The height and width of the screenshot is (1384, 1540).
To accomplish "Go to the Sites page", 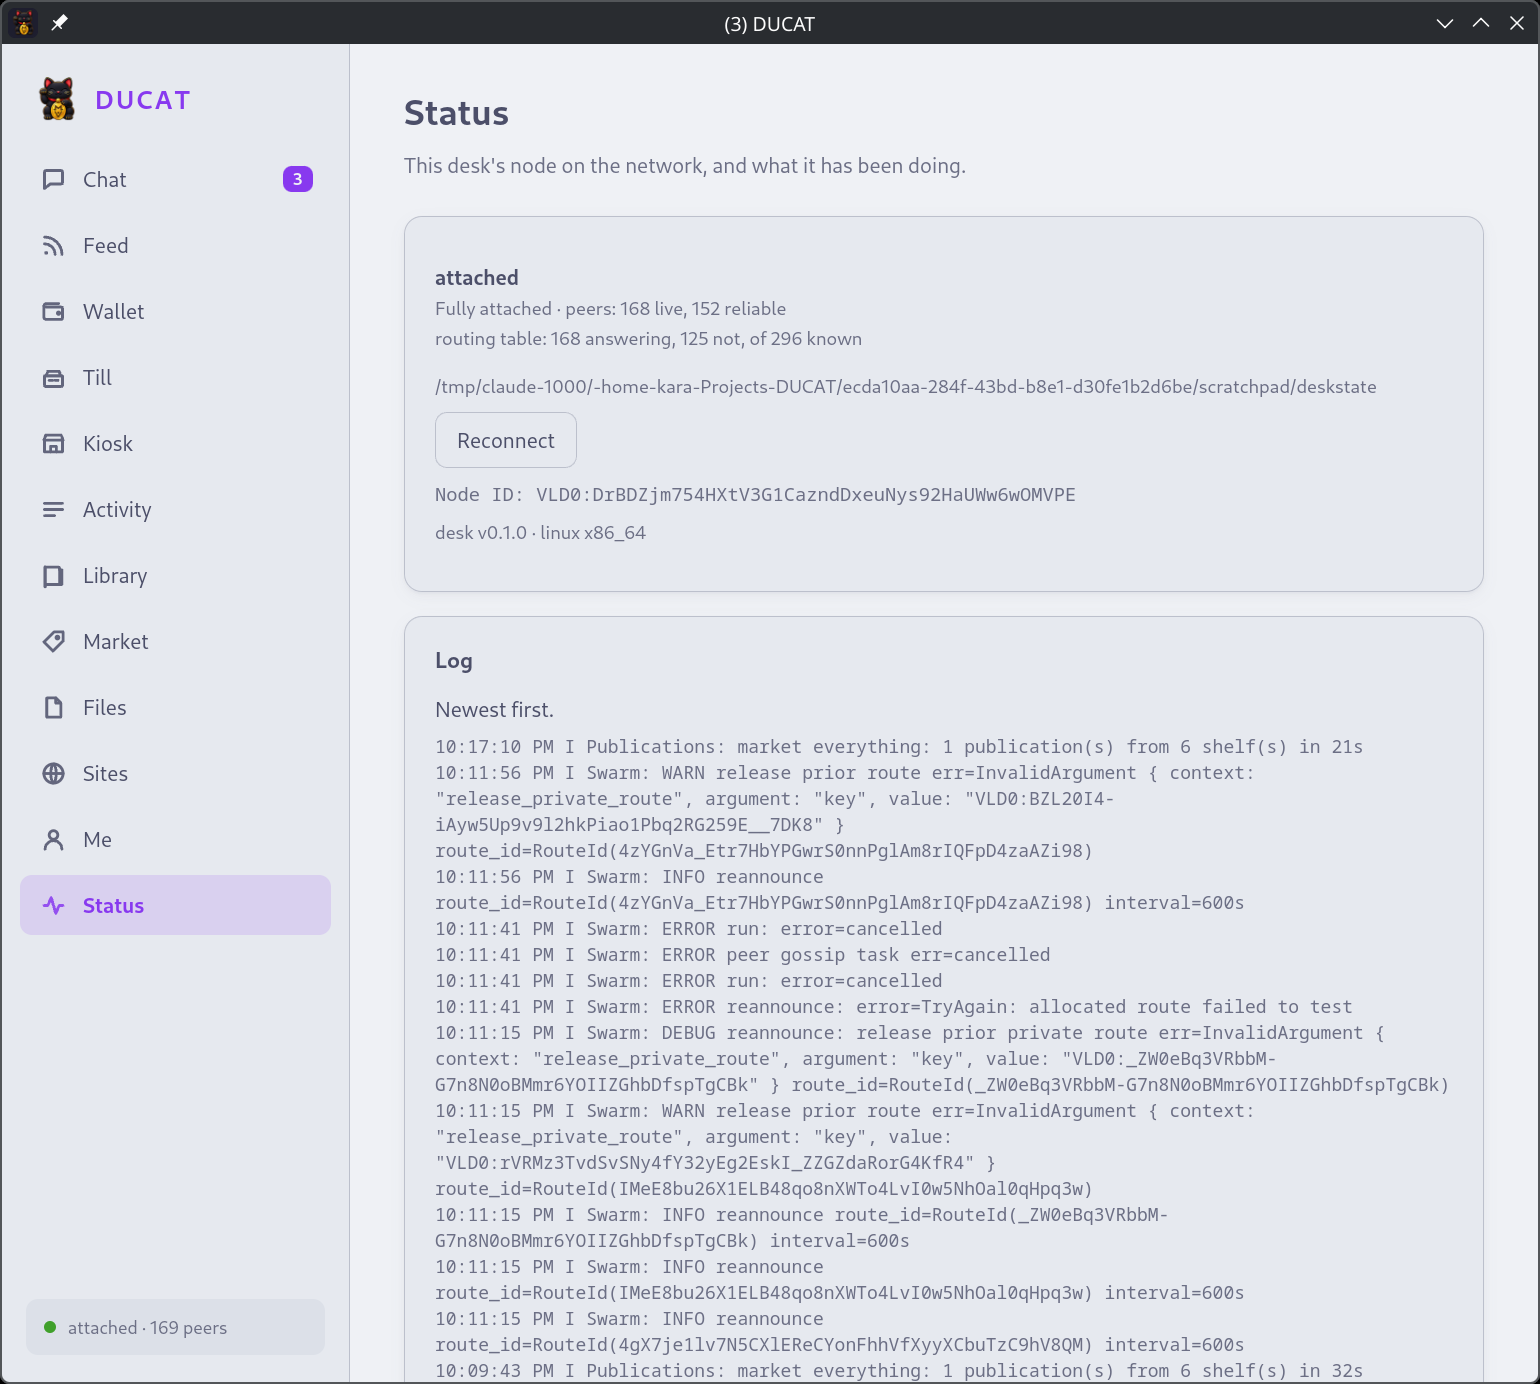I will point(176,774).
